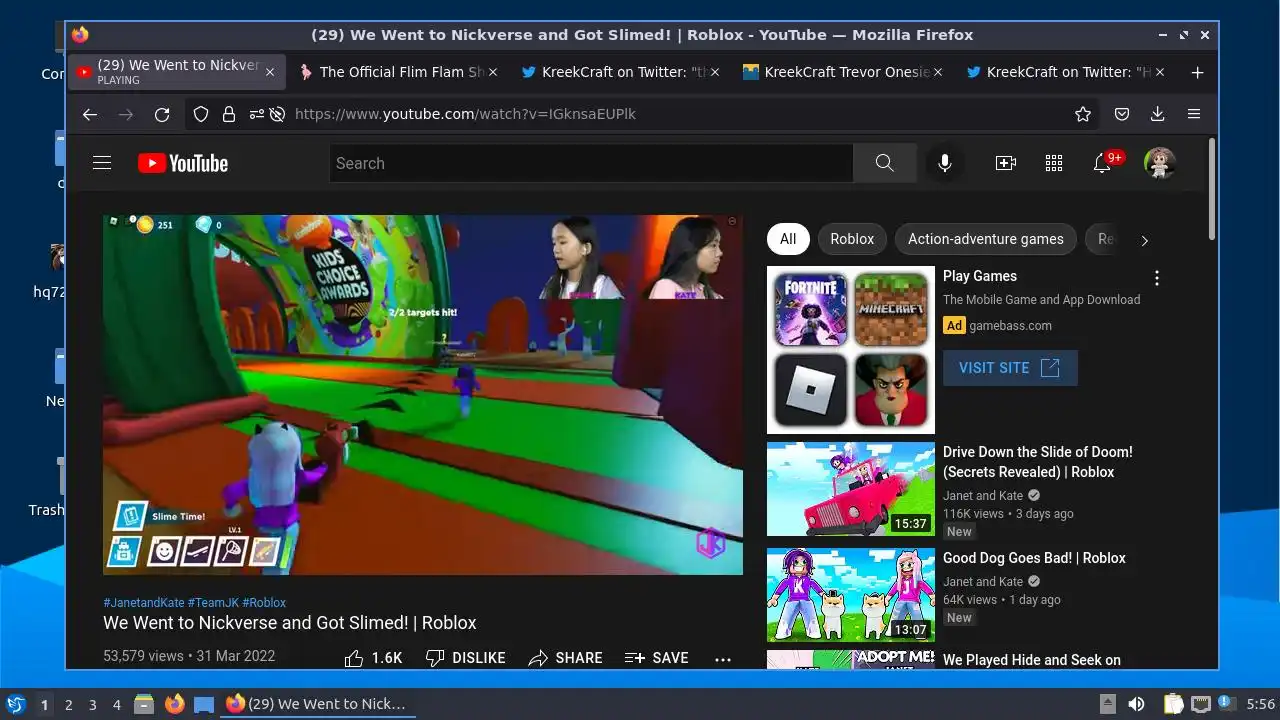This screenshot has height=720, width=1280.
Task: Click the 5:56 taskbar clock
Action: pos(1260,704)
